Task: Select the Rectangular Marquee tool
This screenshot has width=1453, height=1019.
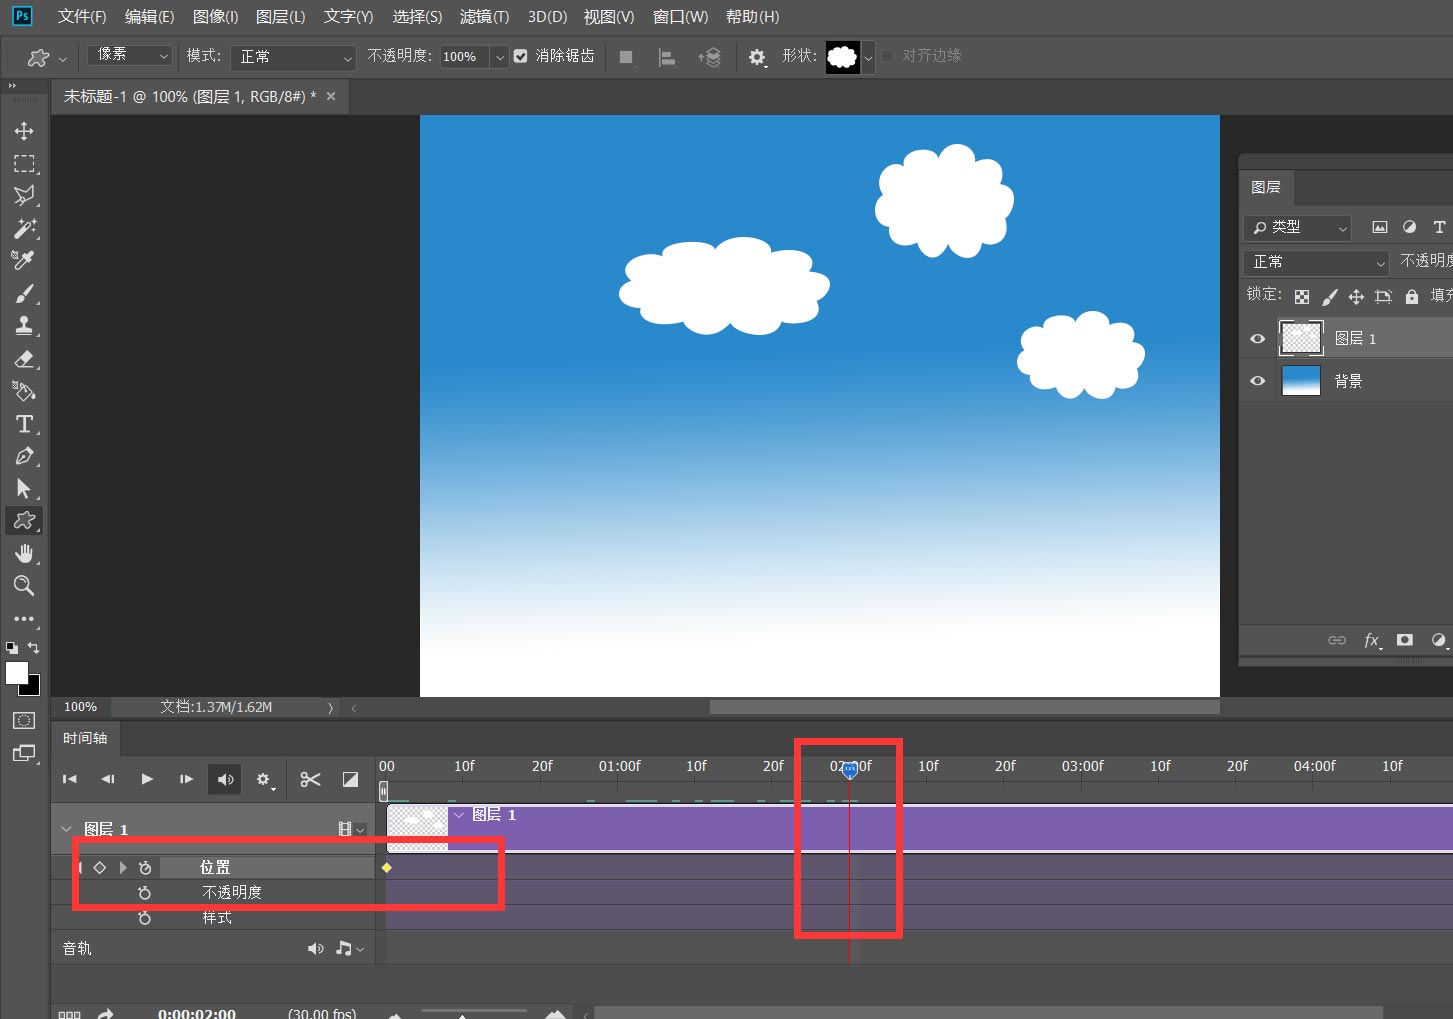Action: click(x=24, y=163)
